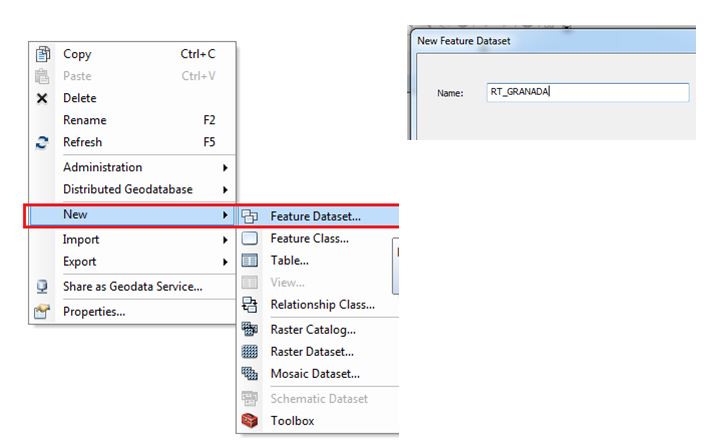
Task: Open Properties... from the context menu
Action: point(94,311)
